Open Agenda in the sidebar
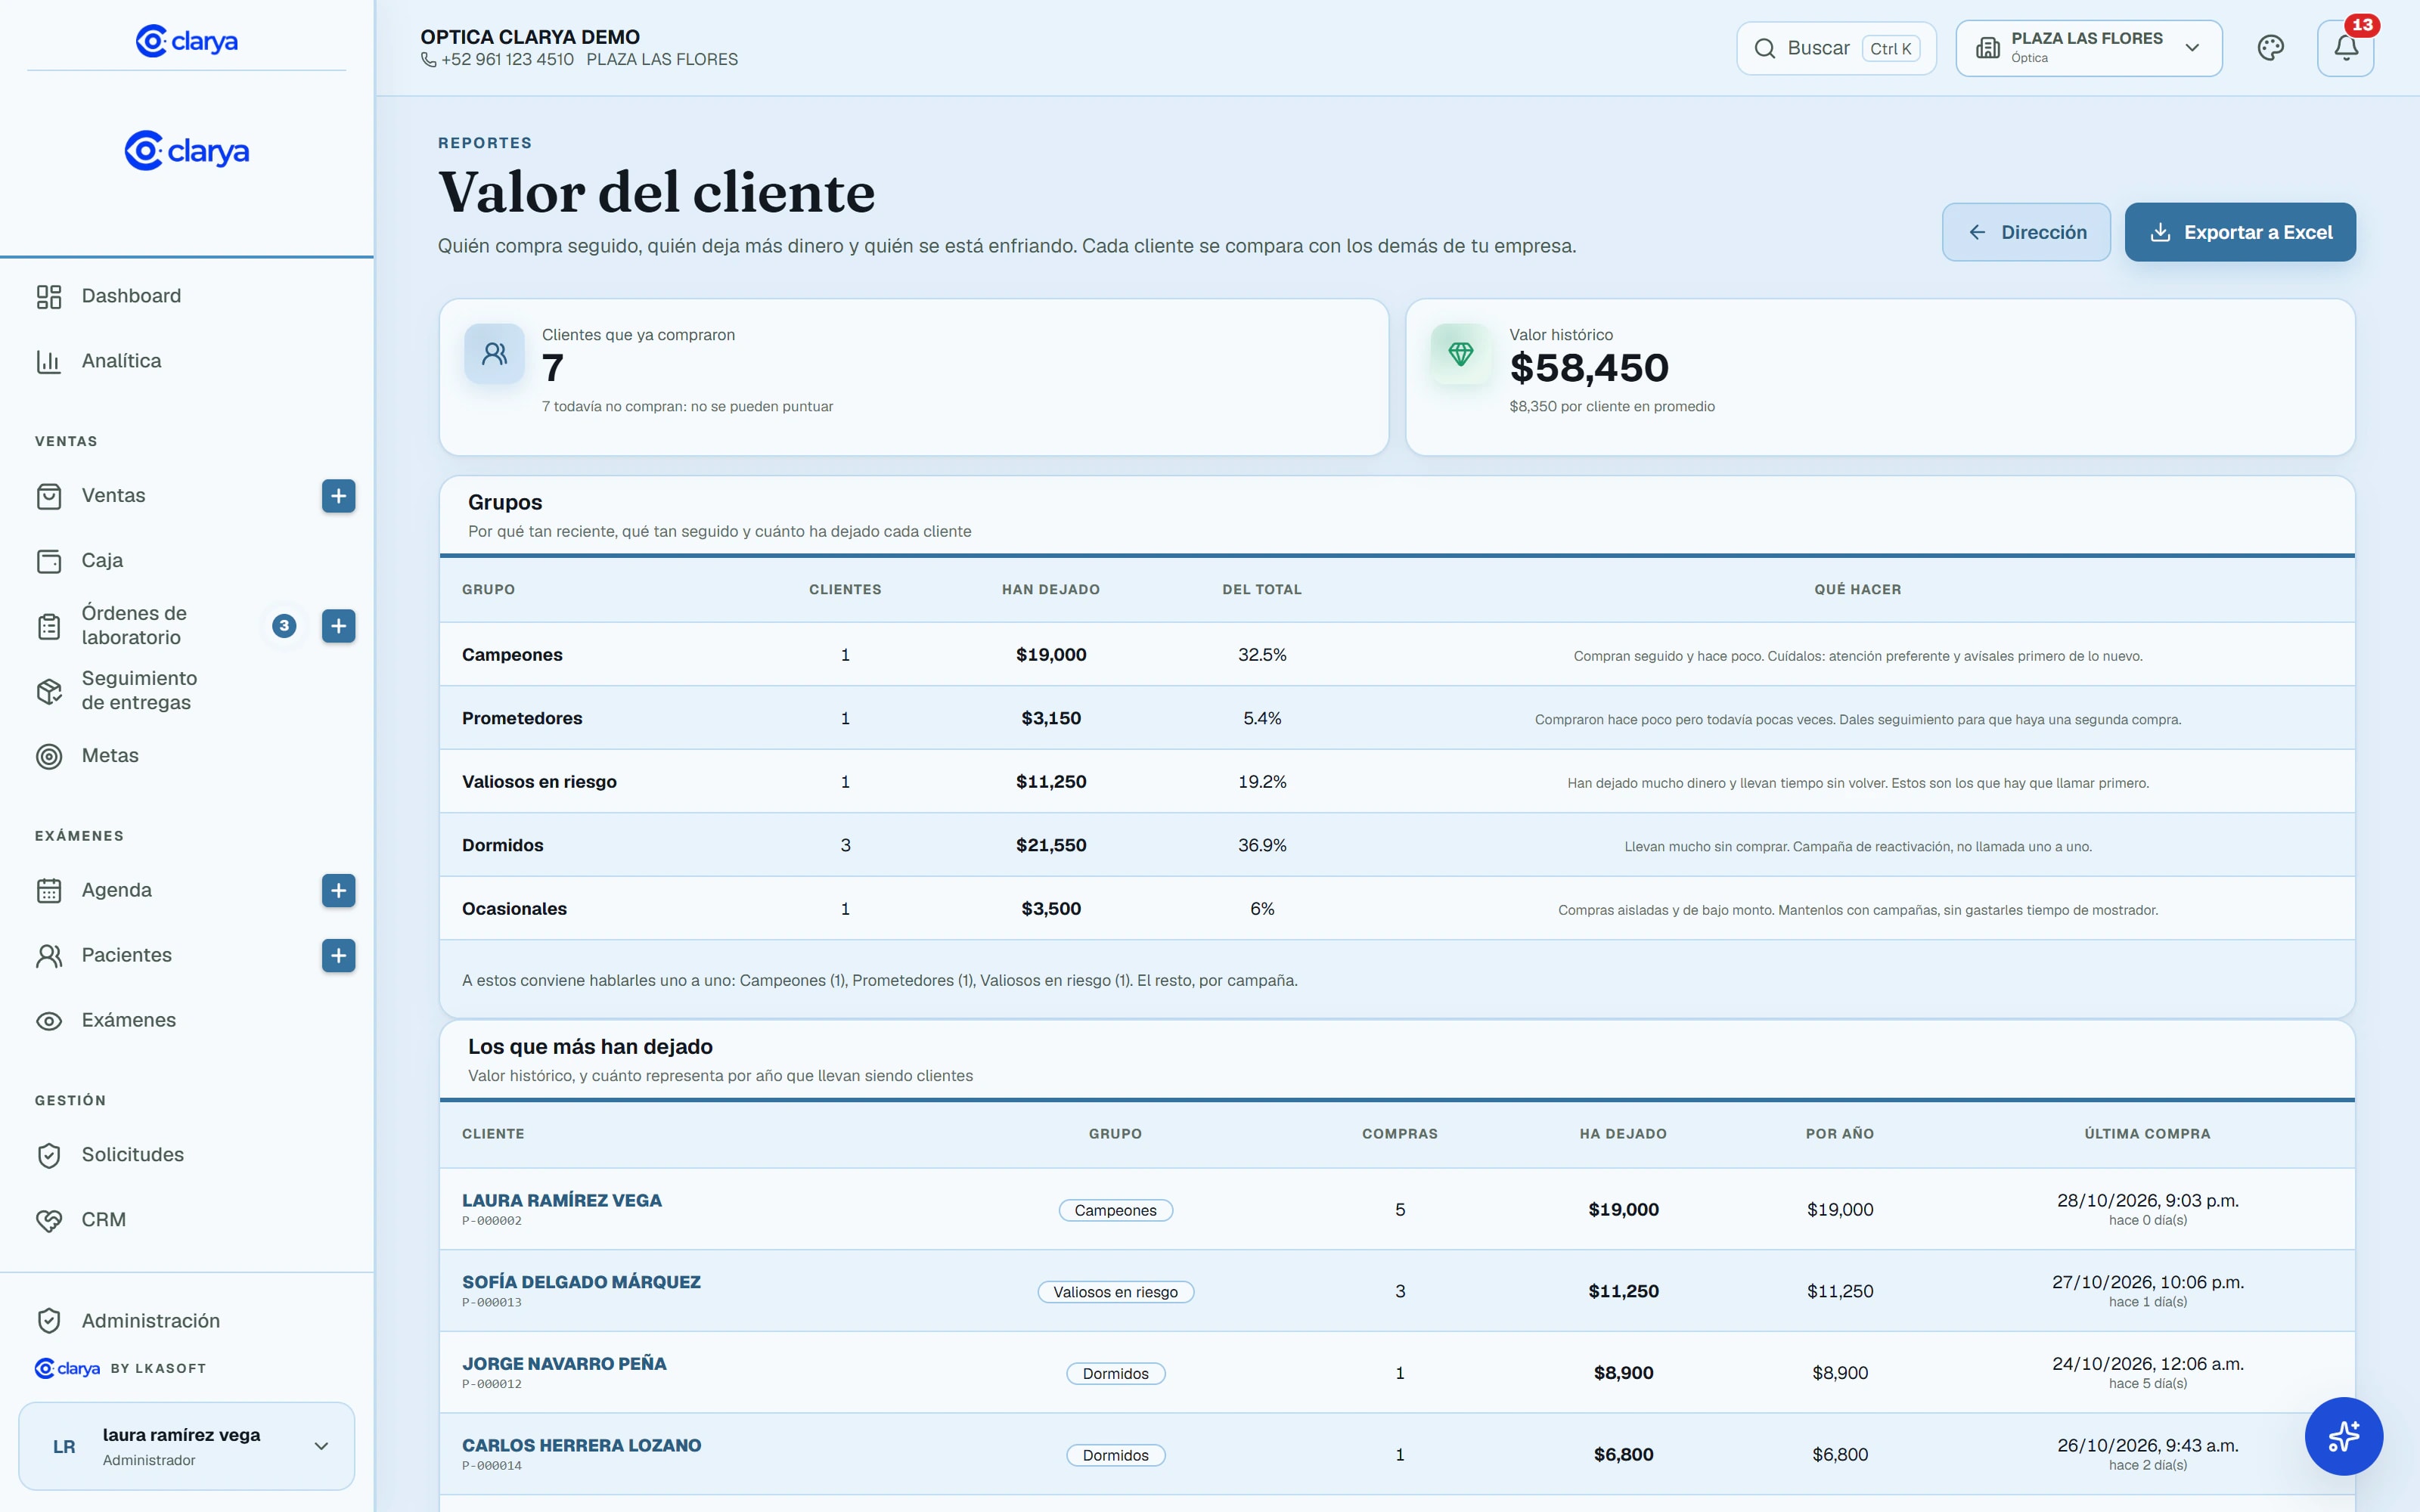 point(116,890)
